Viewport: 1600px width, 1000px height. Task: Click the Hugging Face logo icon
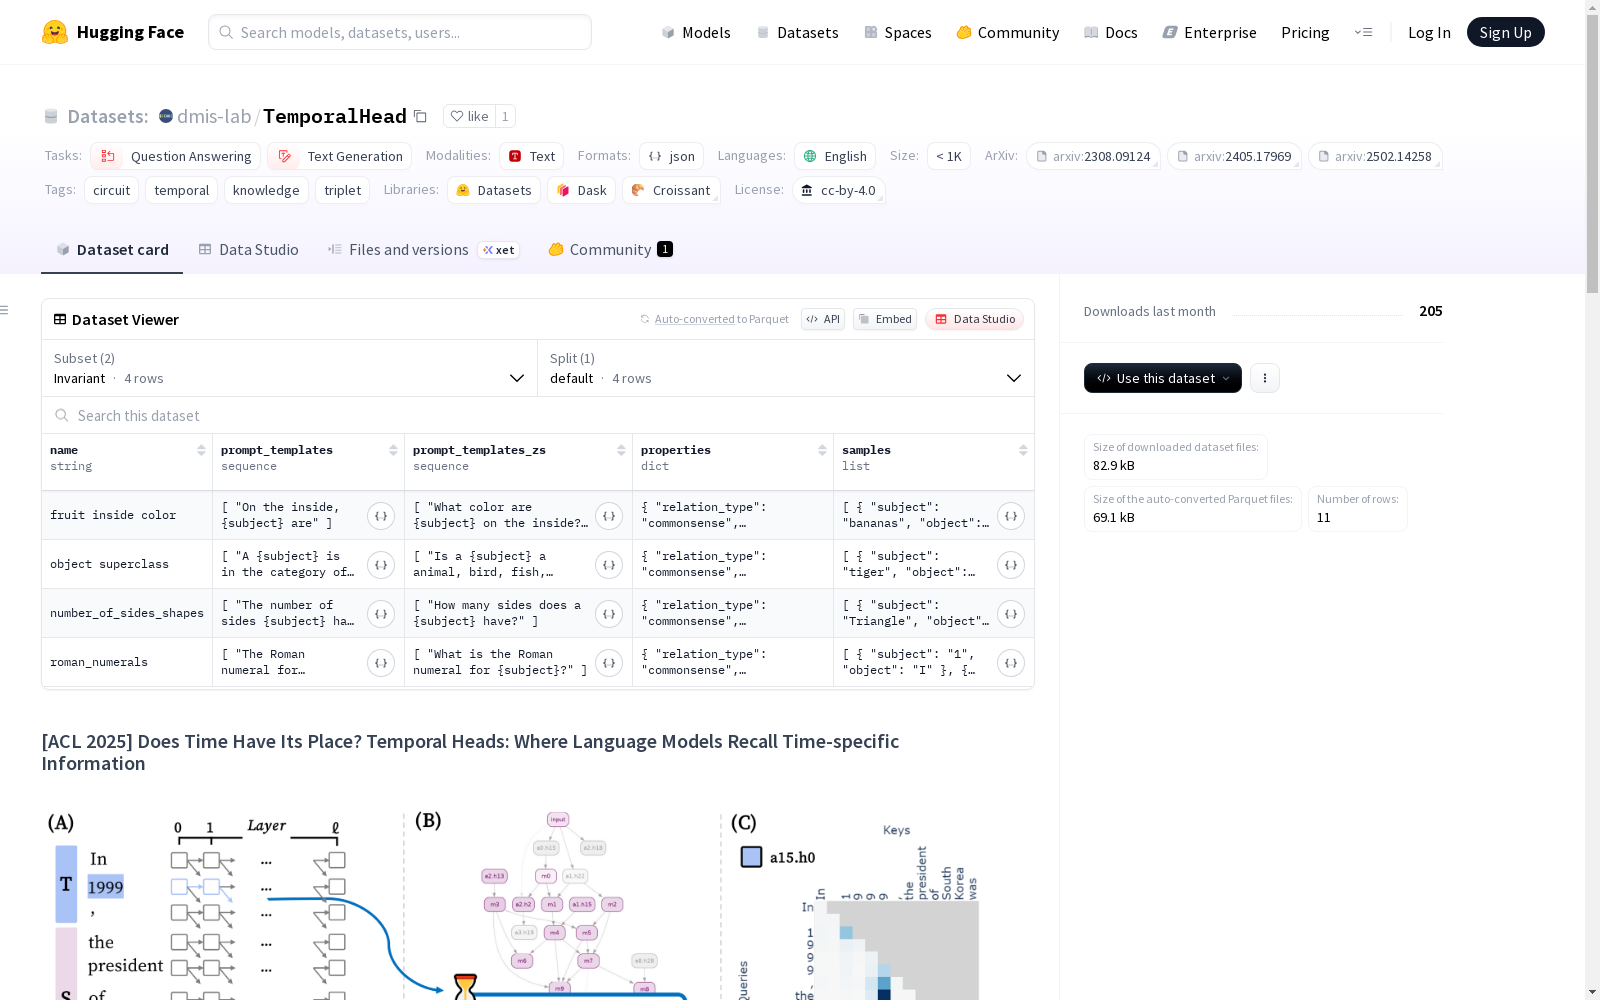55,32
